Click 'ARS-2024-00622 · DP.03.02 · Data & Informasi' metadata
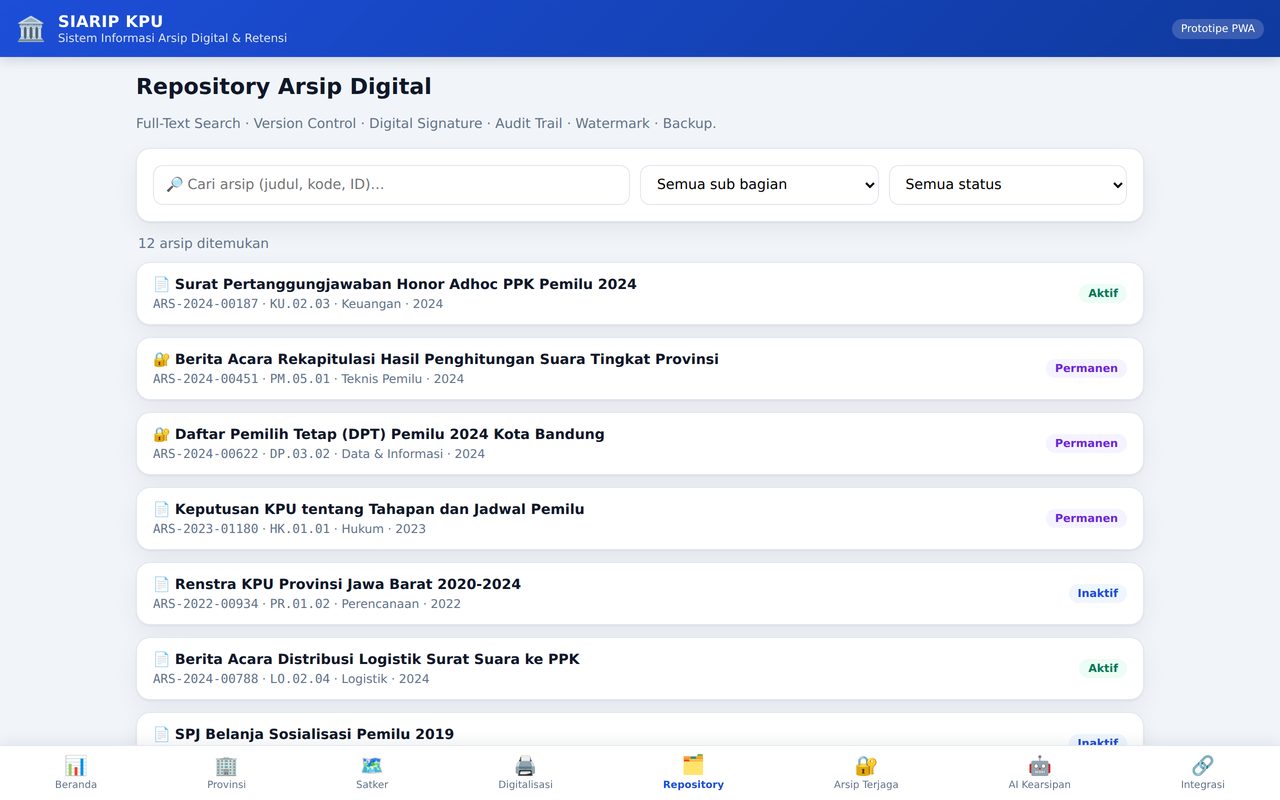The image size is (1280, 800). click(319, 454)
